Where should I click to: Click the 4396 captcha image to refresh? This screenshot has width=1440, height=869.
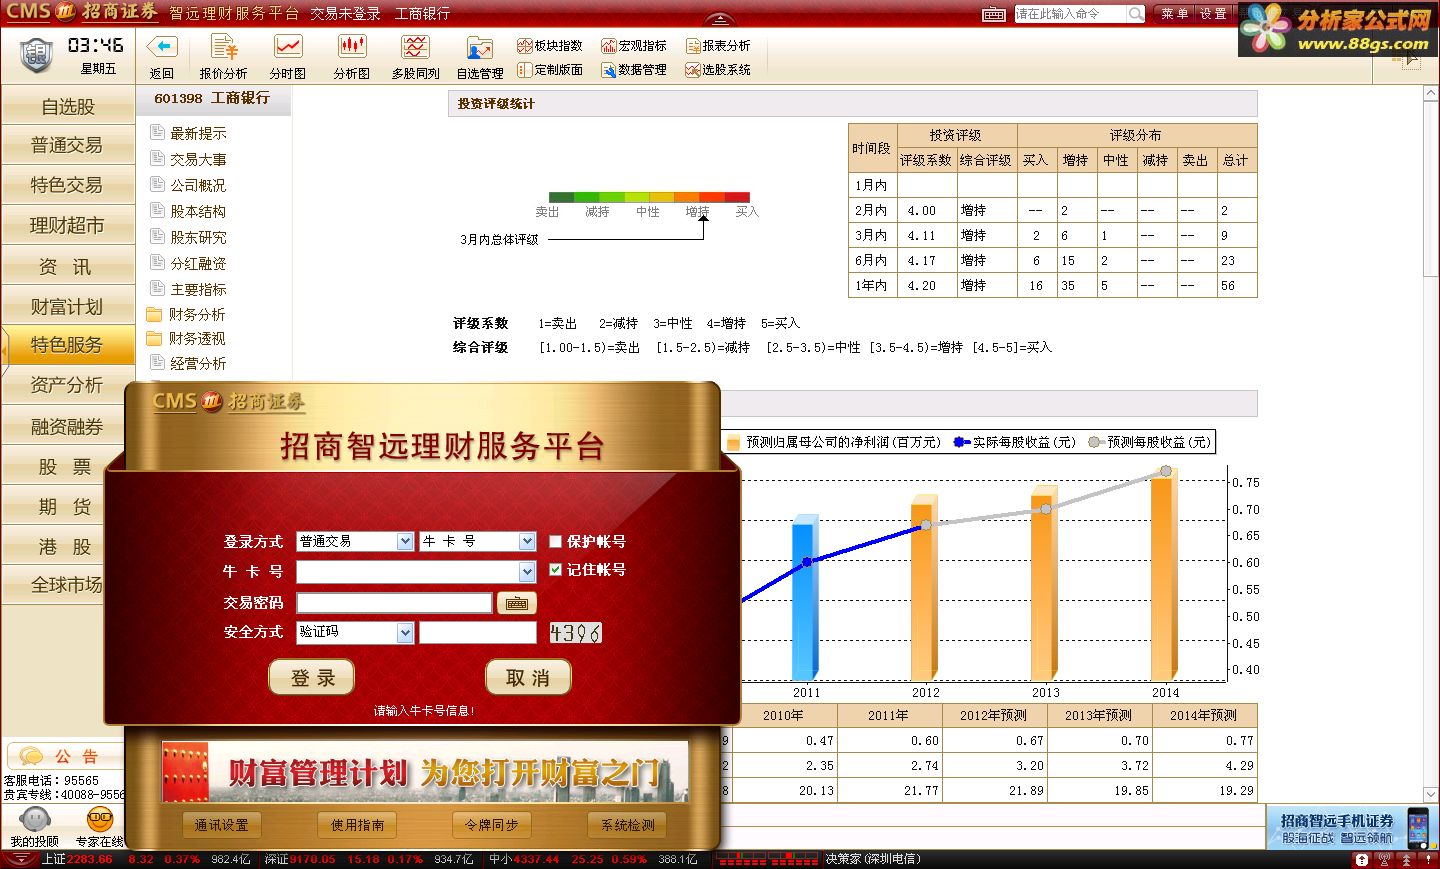576,633
